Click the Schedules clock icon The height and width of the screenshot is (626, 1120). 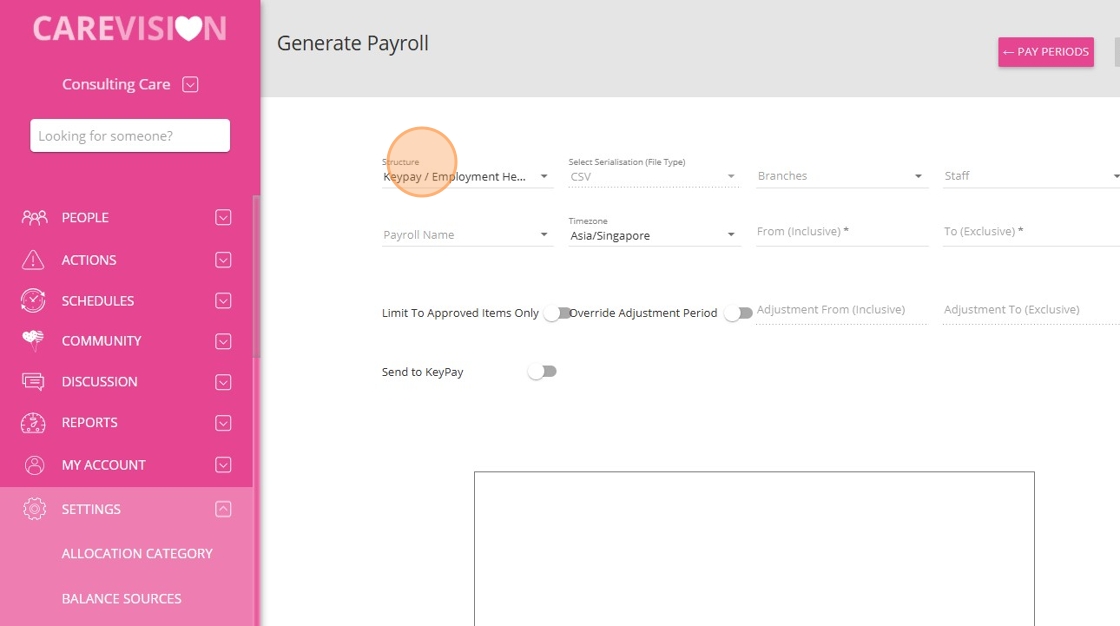pyautogui.click(x=33, y=301)
